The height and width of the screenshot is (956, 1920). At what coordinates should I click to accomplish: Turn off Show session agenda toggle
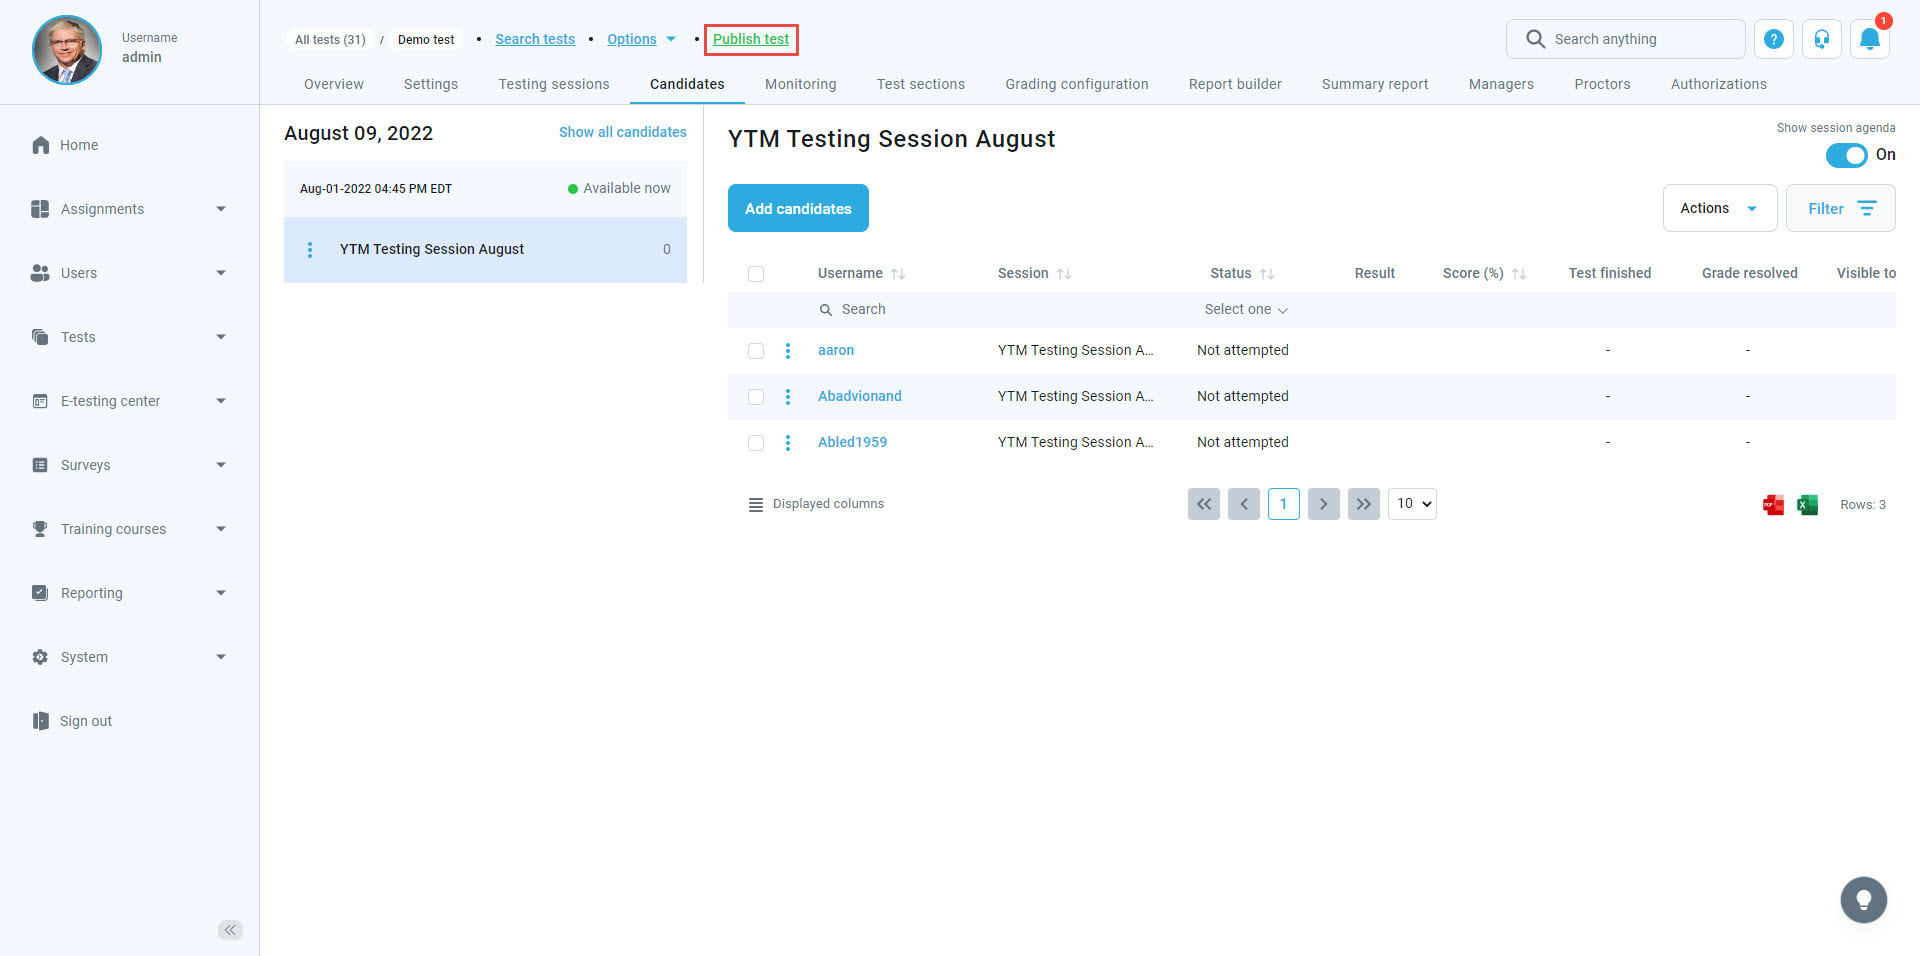click(1845, 155)
